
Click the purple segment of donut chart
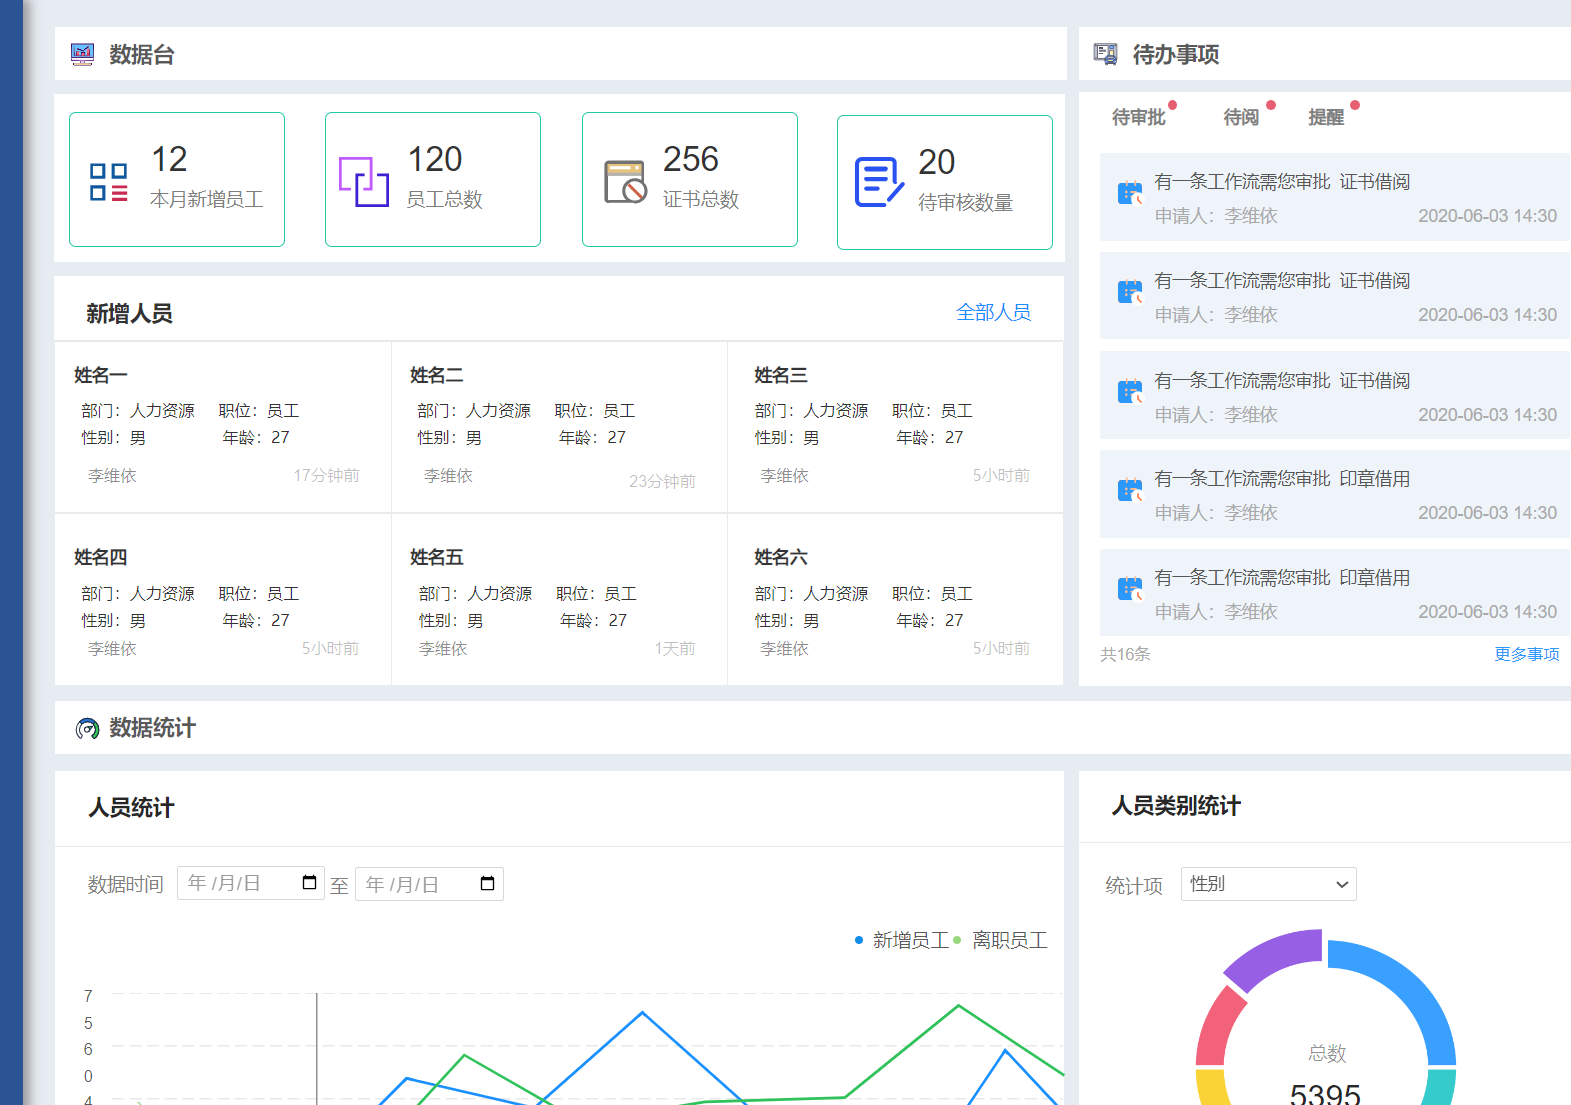point(1275,958)
